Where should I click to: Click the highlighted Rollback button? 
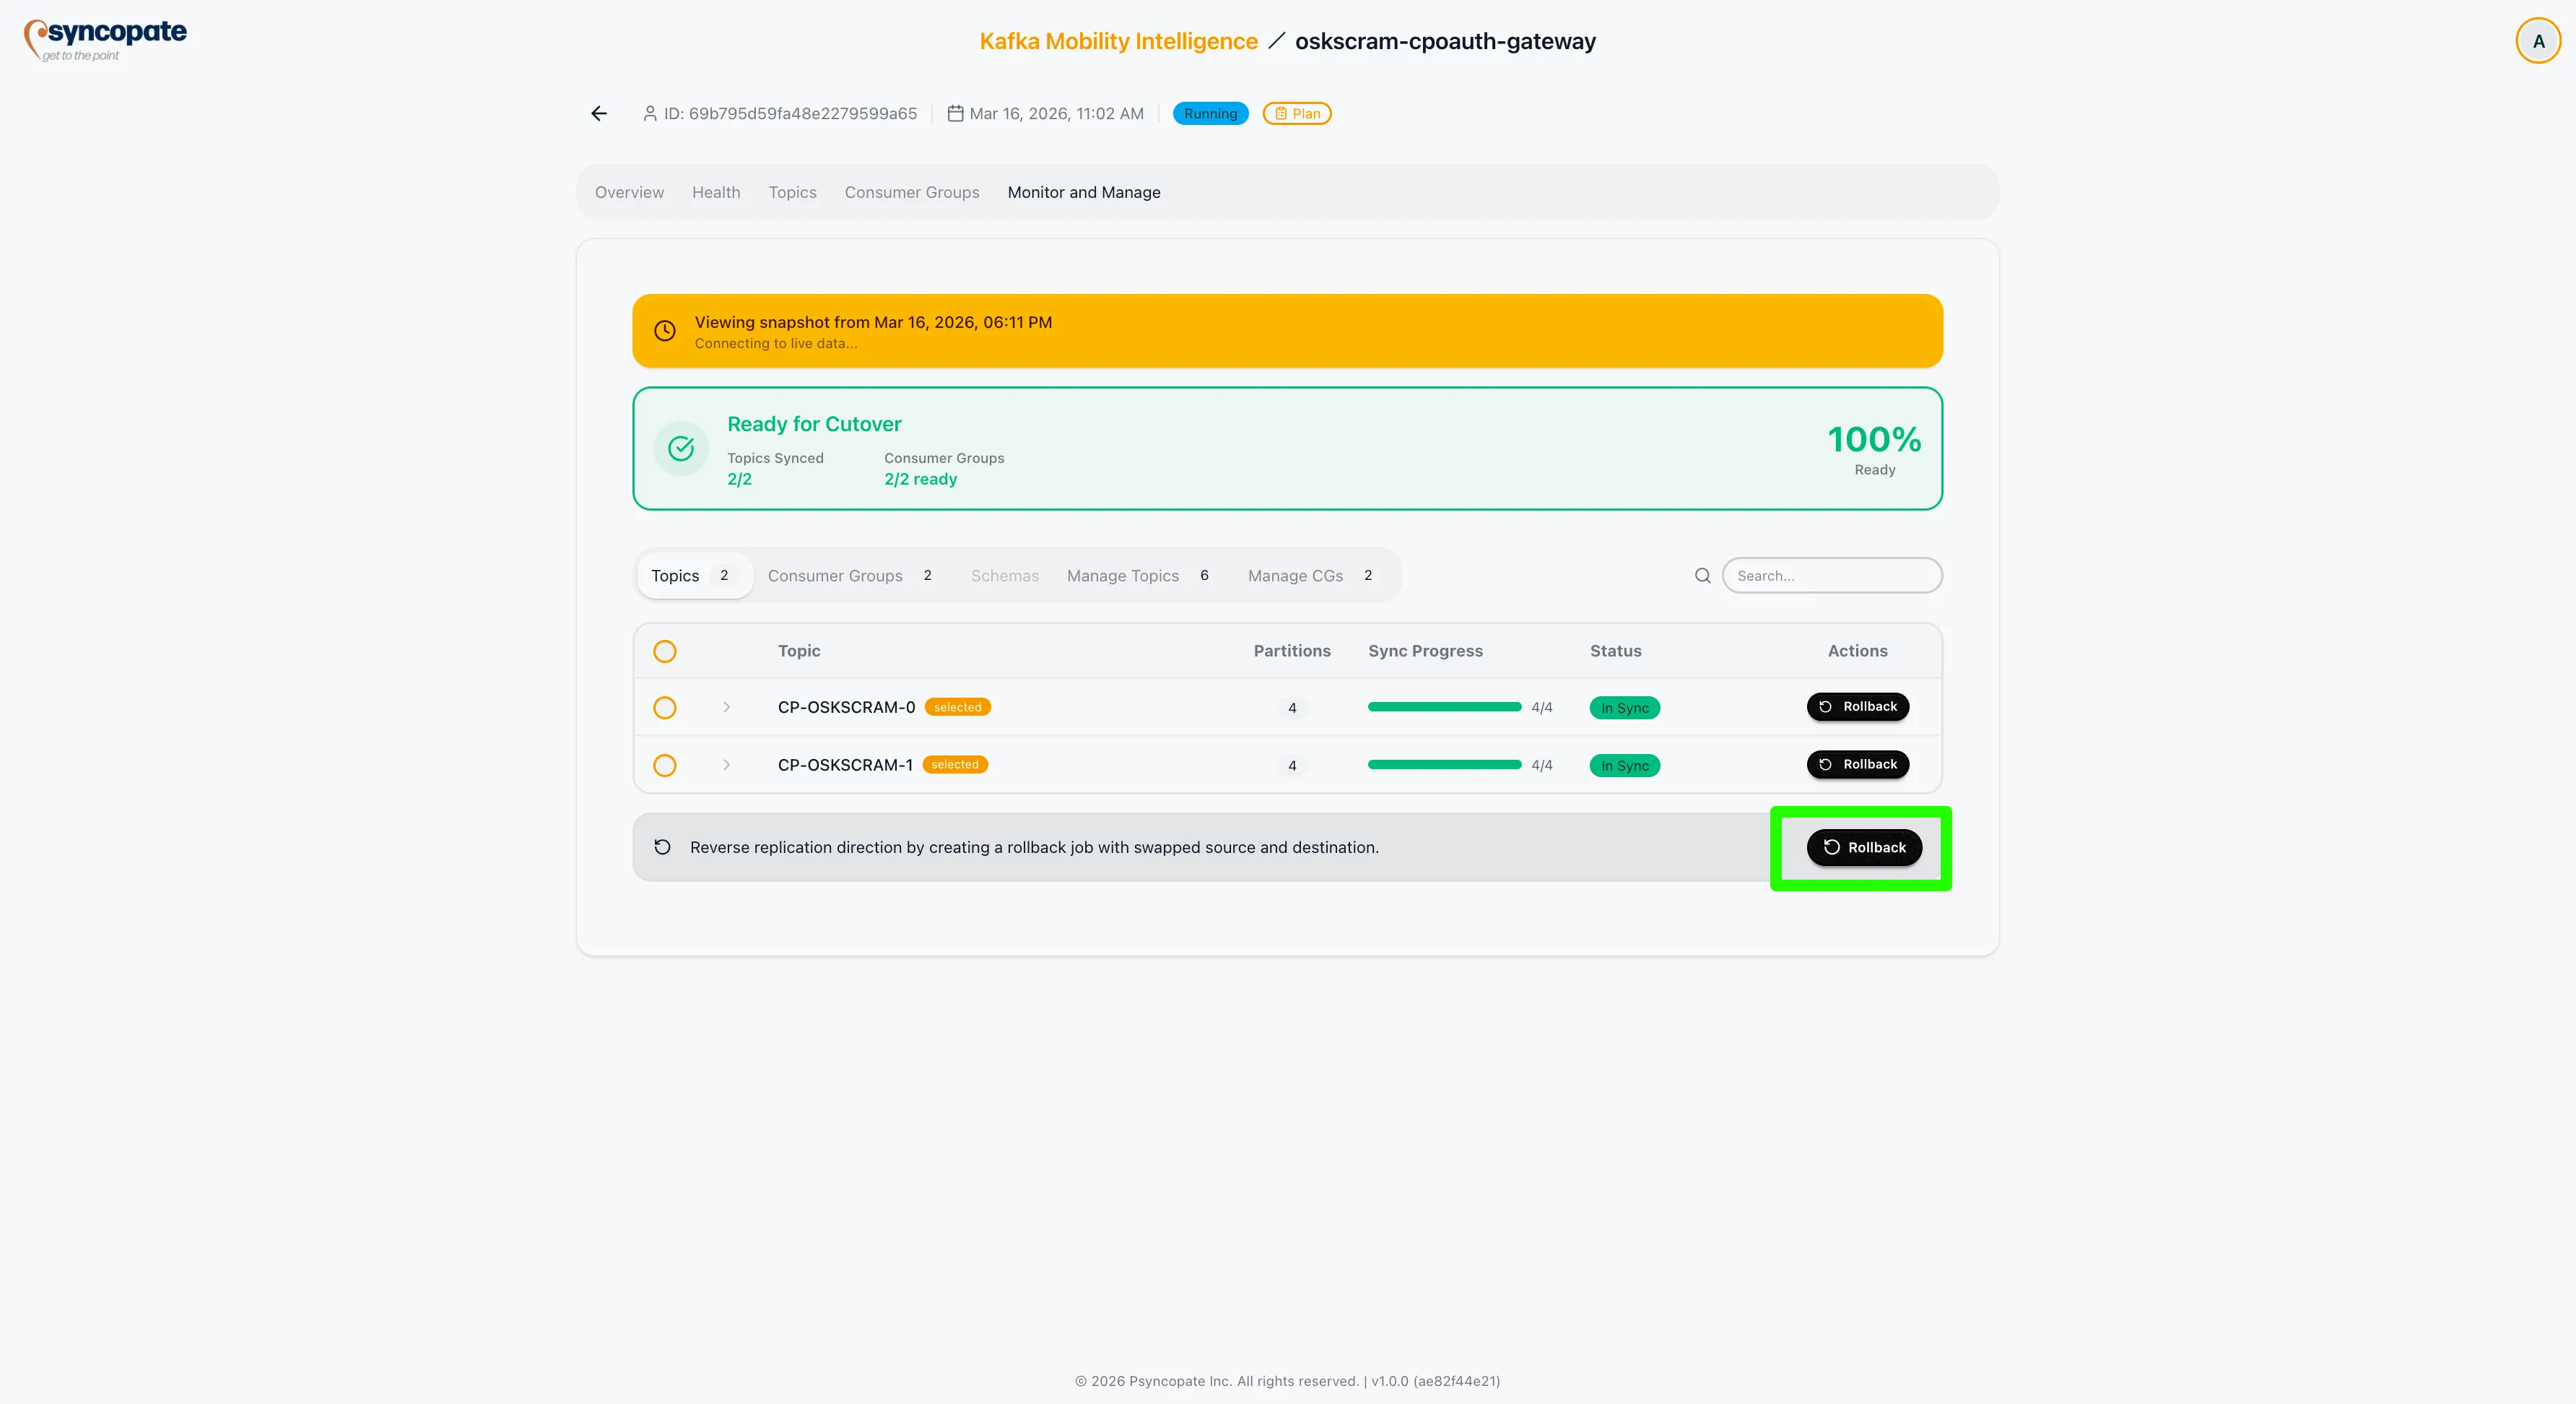[x=1863, y=847]
